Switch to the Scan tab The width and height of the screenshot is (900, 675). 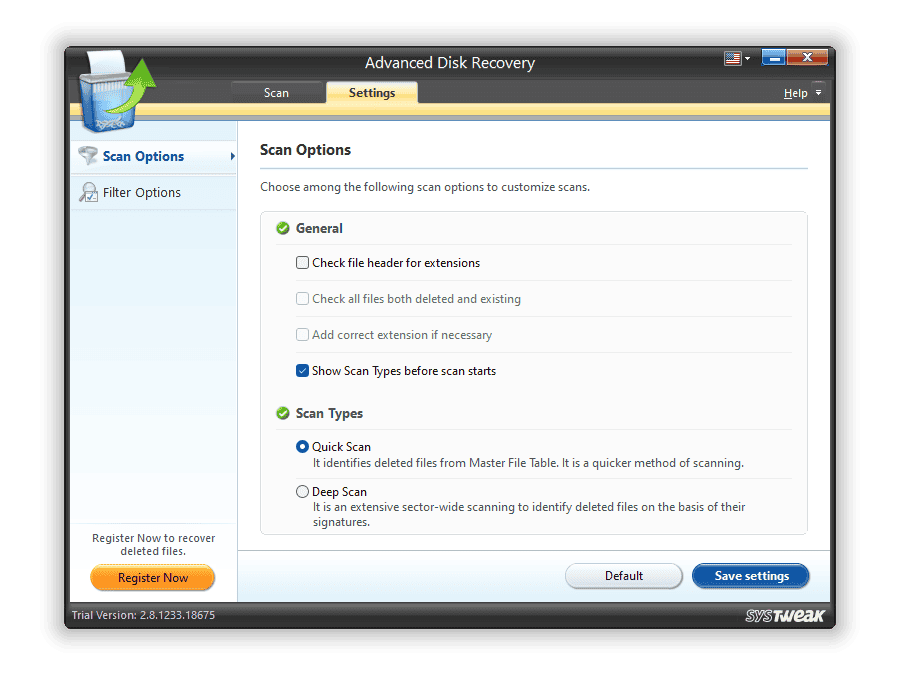(x=277, y=93)
